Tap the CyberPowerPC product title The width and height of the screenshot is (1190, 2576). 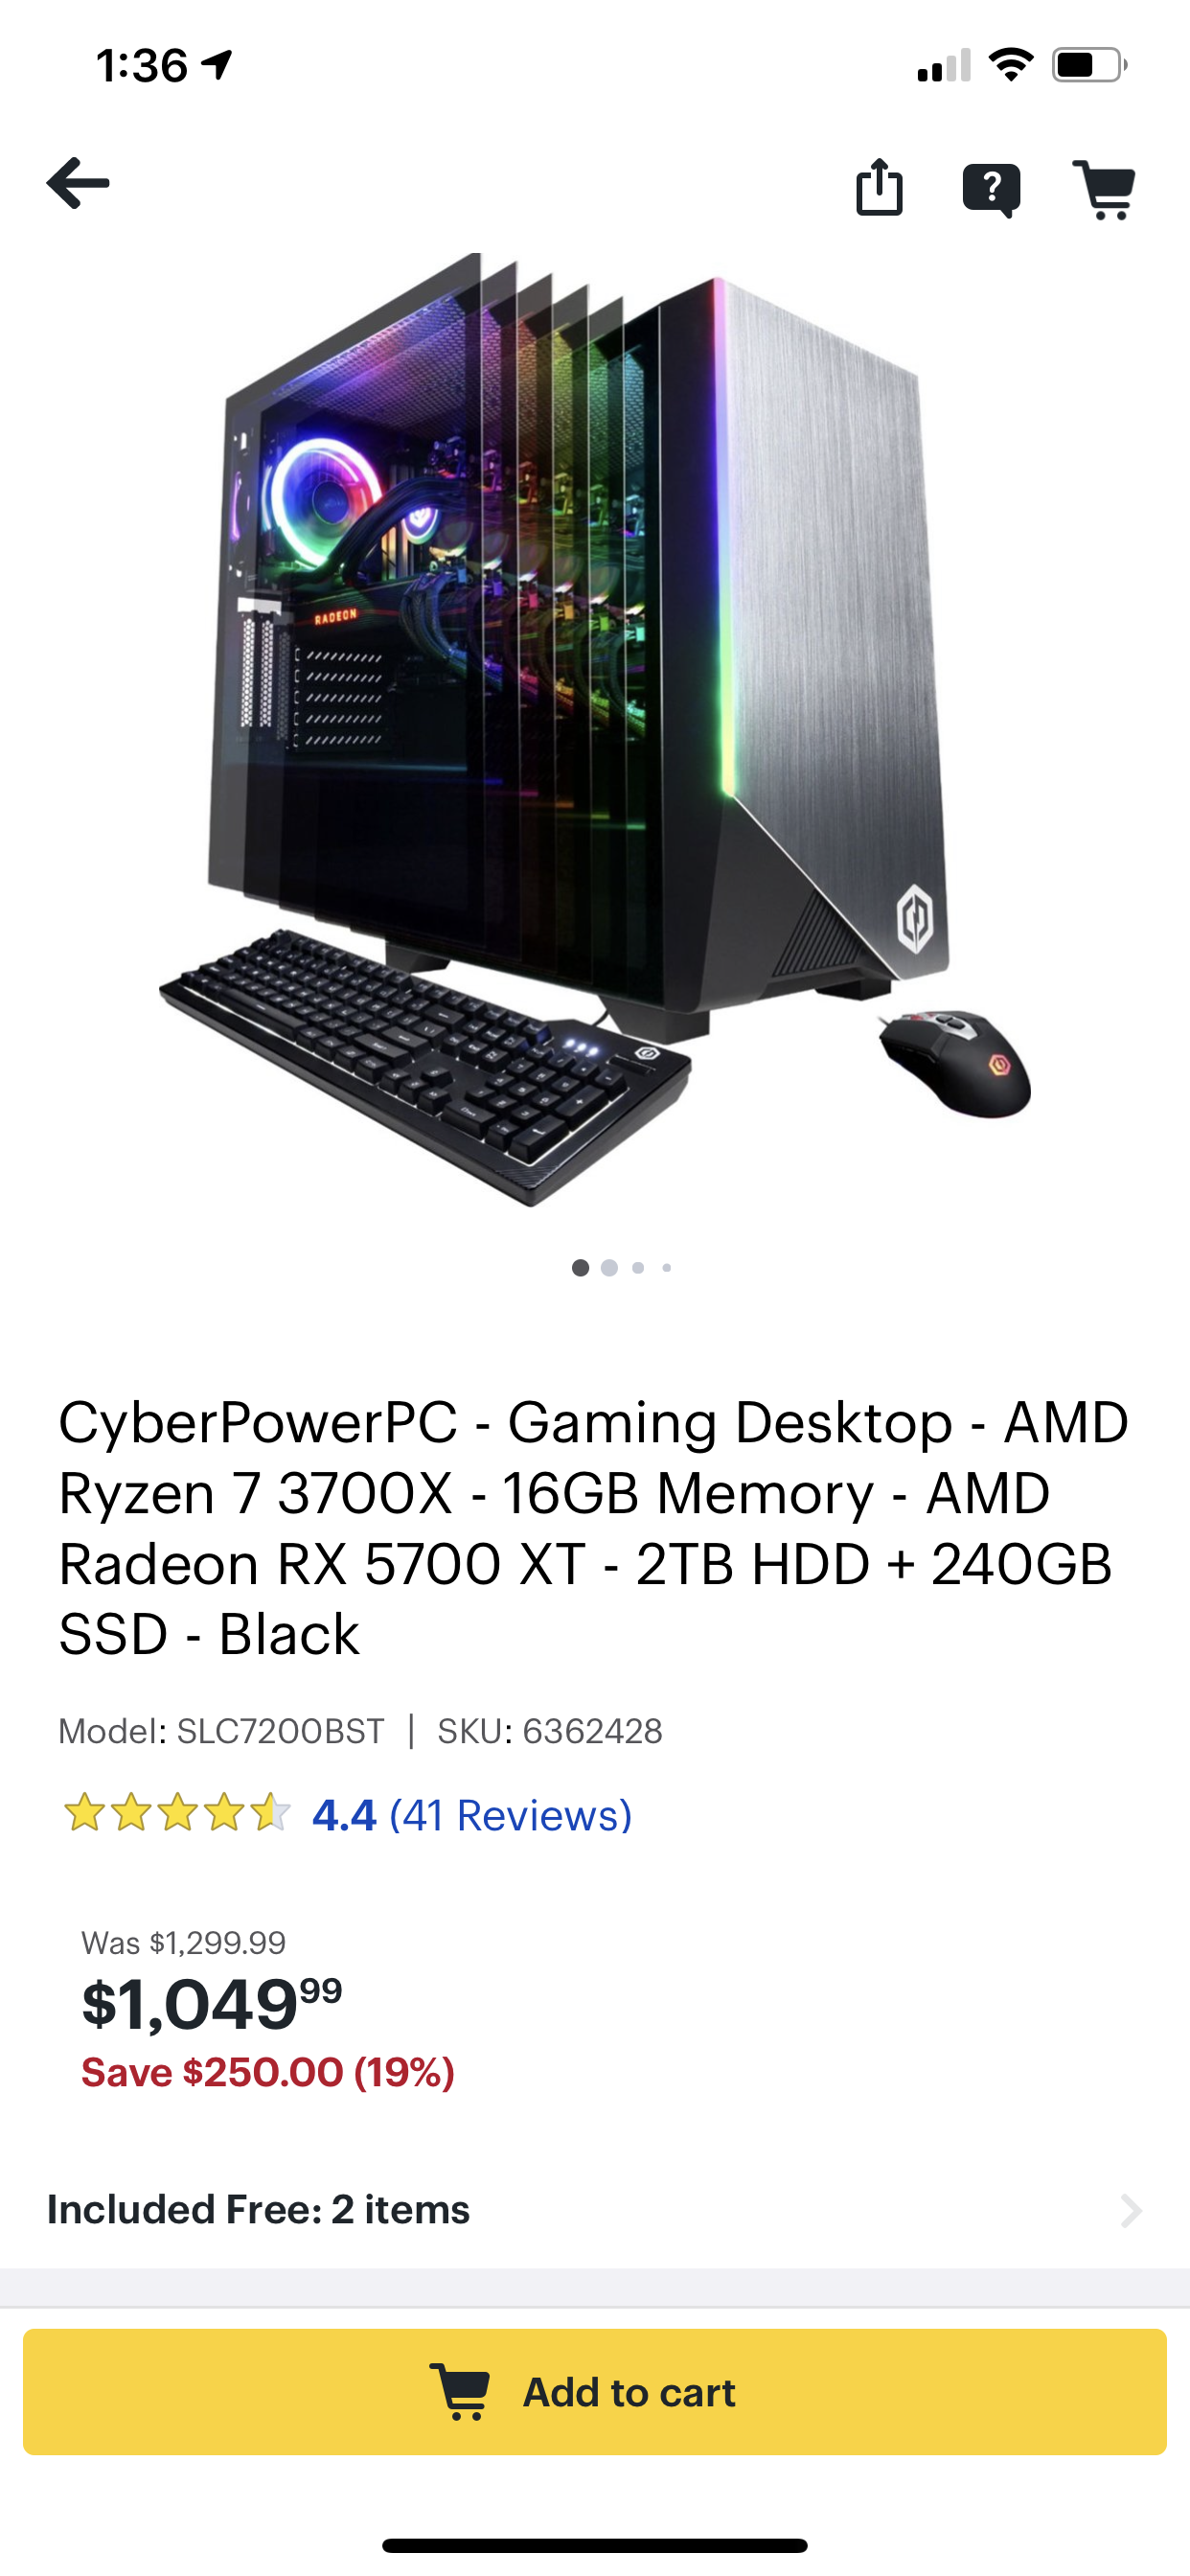(593, 1528)
